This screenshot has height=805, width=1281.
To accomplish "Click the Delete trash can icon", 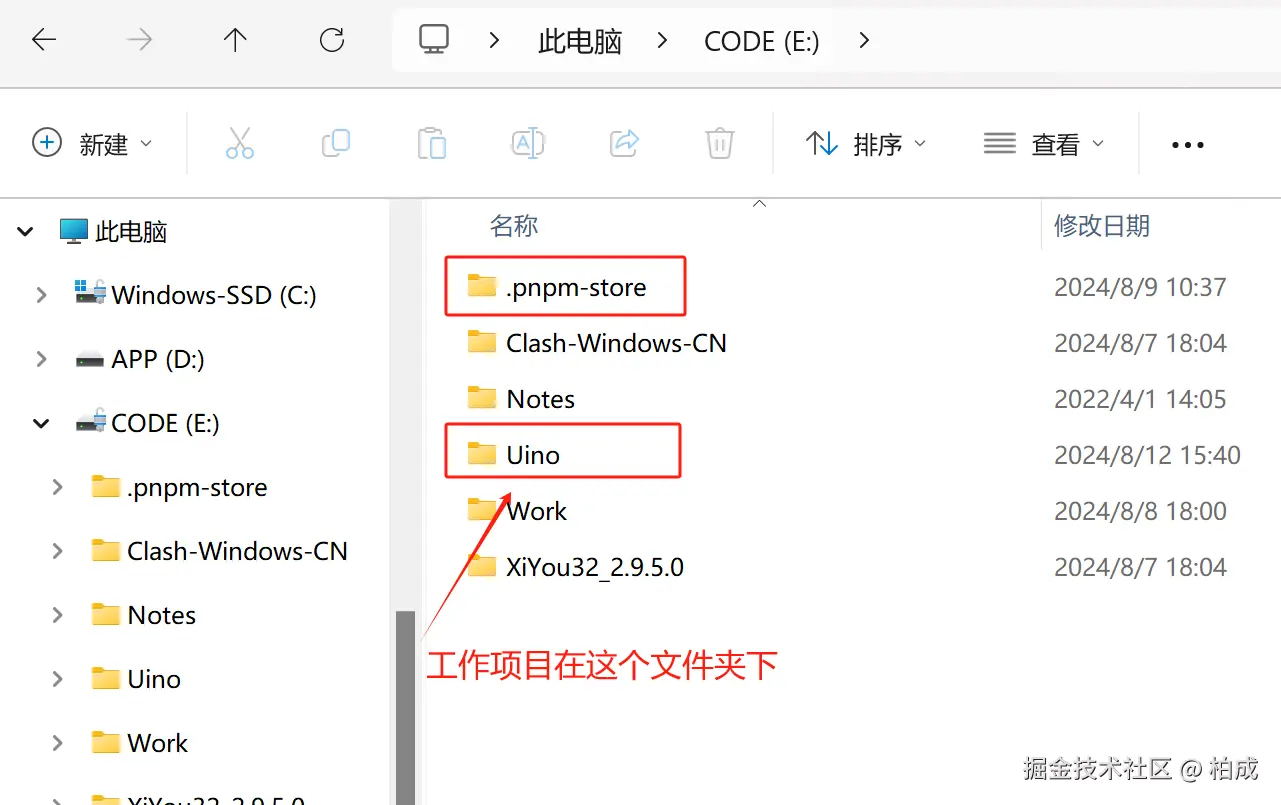I will click(720, 144).
